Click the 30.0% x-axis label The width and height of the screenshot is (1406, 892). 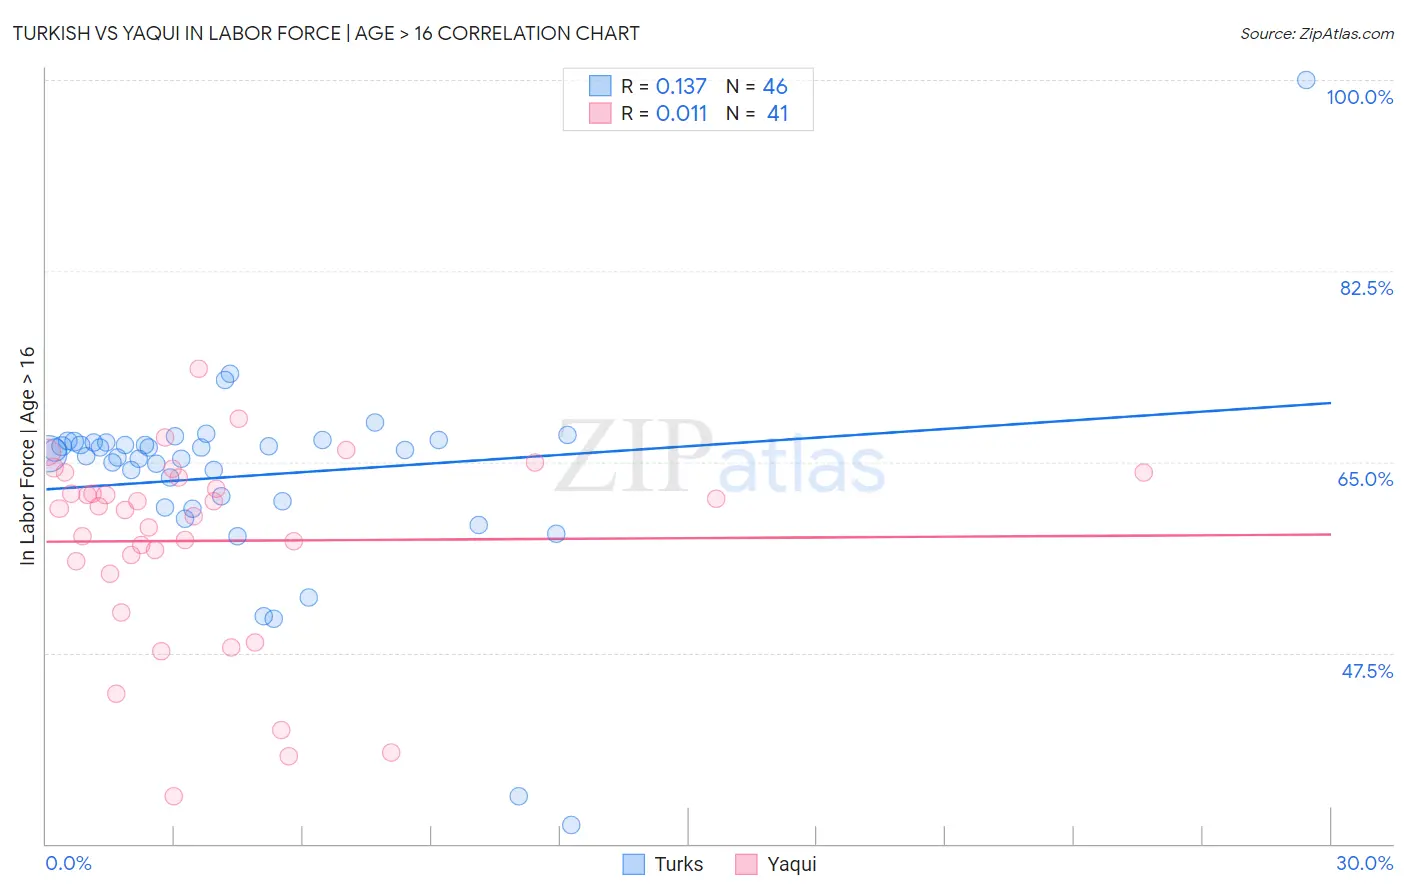pos(1364,863)
